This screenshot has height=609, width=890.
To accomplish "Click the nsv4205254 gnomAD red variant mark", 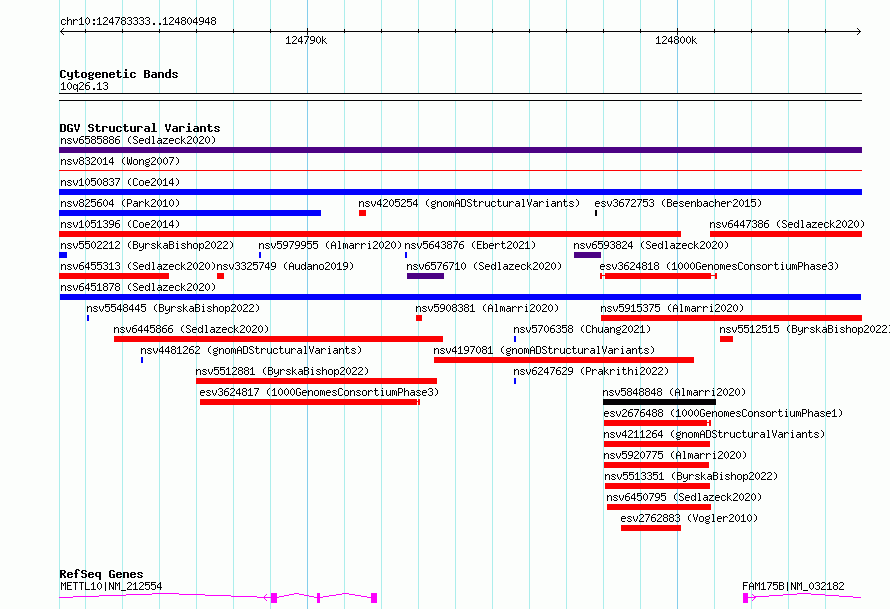I will click(363, 213).
